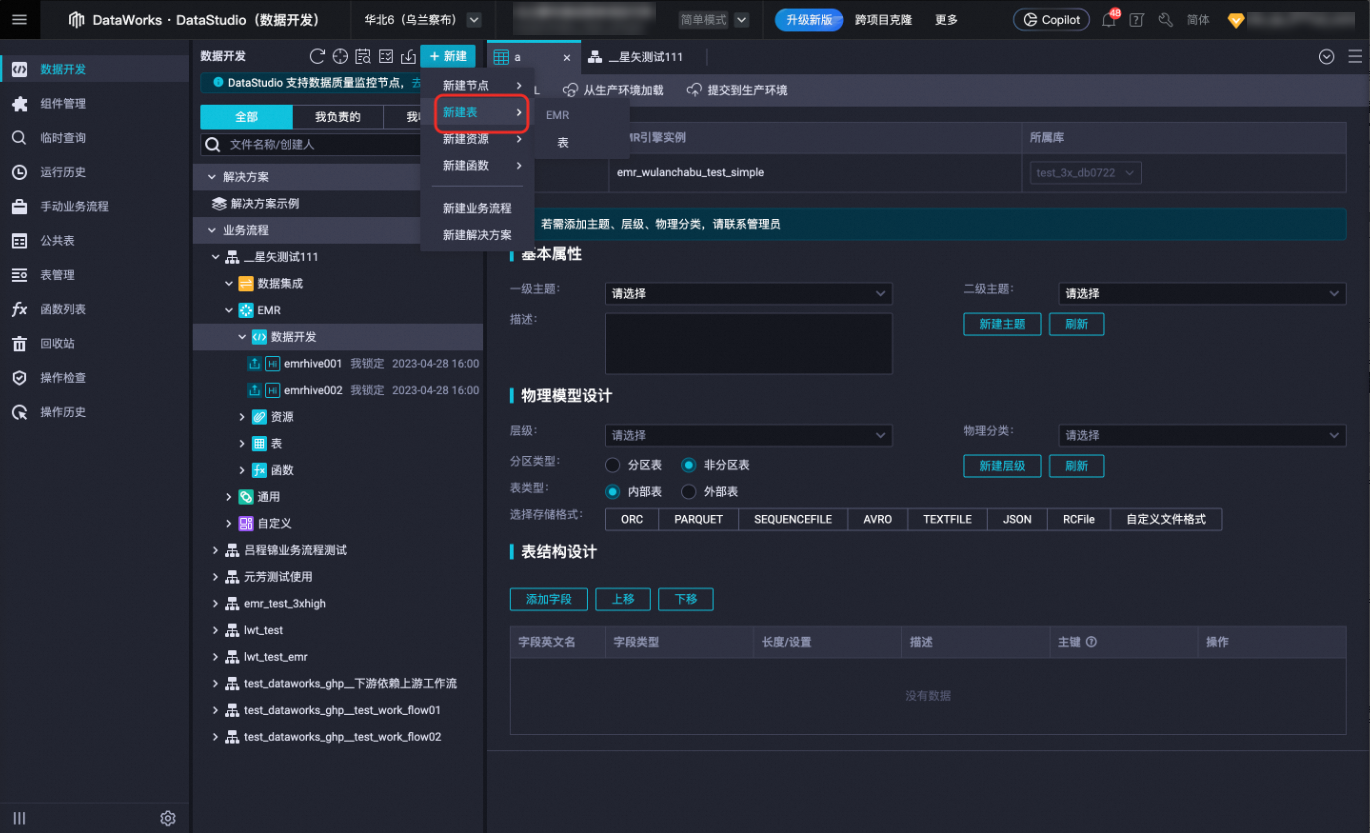This screenshot has width=1370, height=833.
Task: Click the 添加字段 button
Action: pos(549,599)
